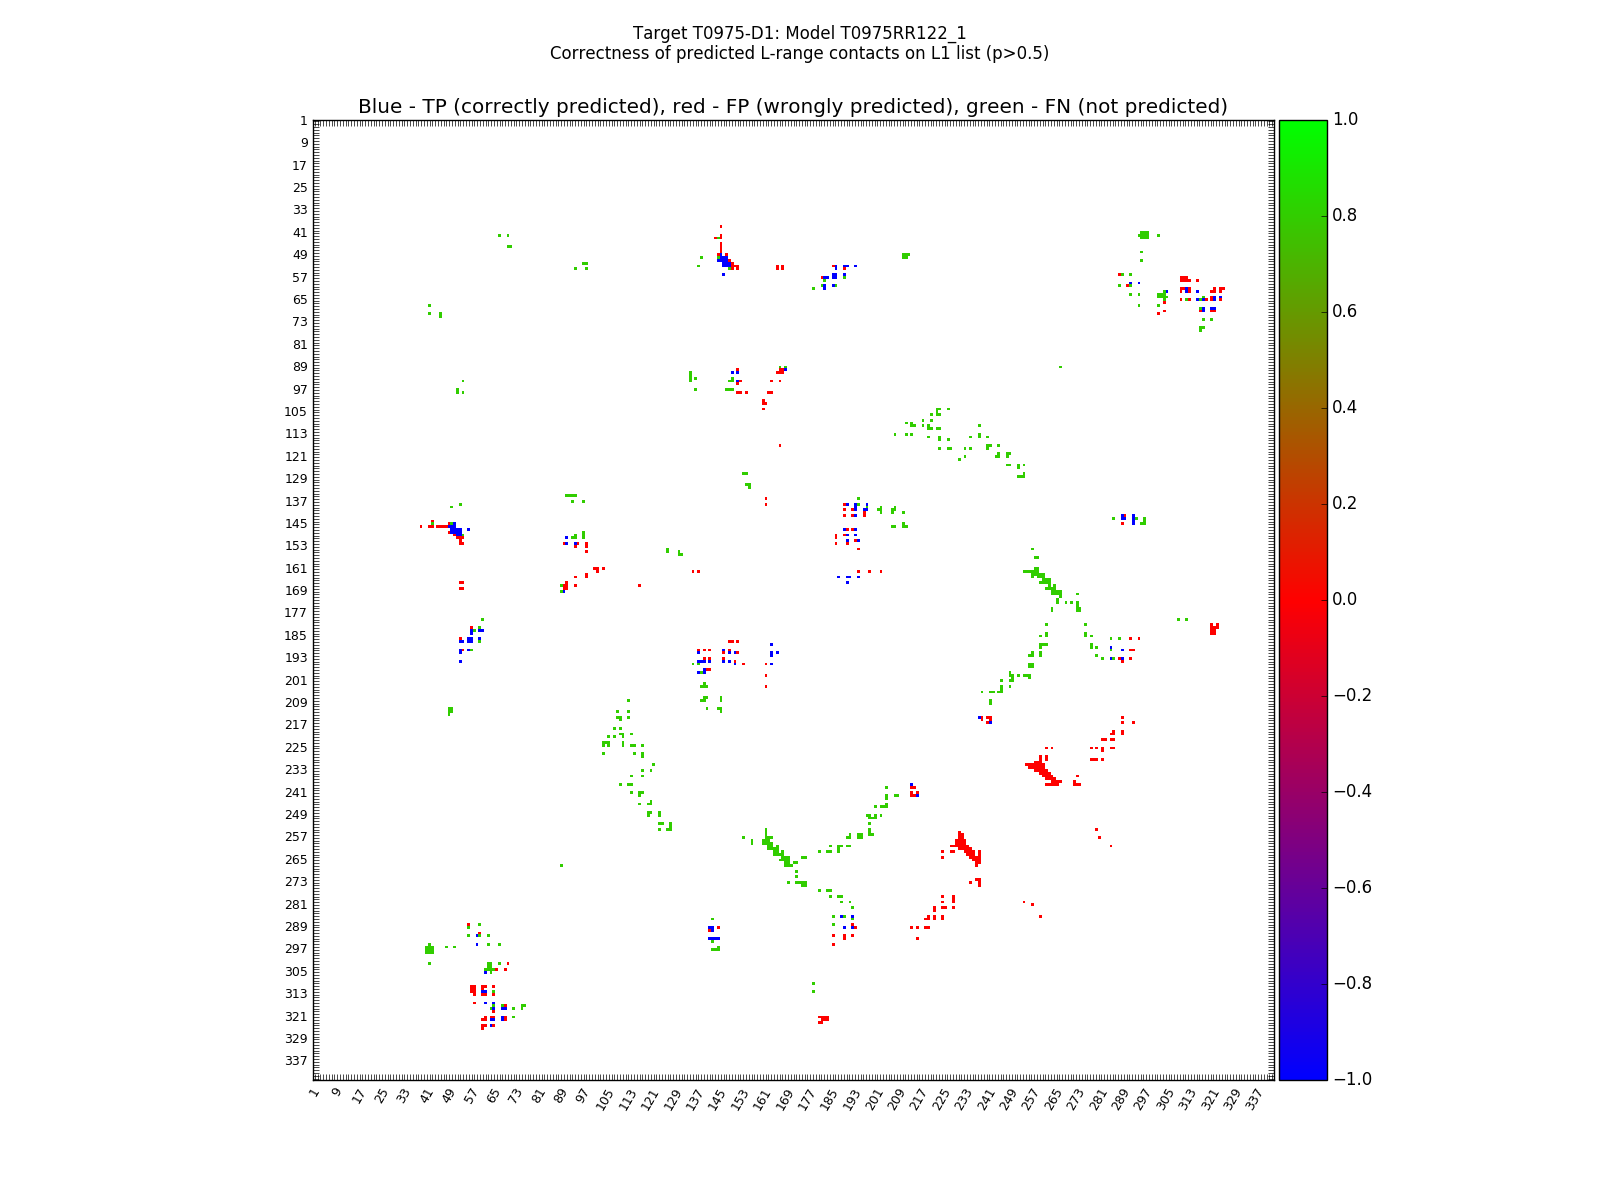The width and height of the screenshot is (1600, 1200).
Task: Click the colorbar tick label '0.0'
Action: point(1346,599)
